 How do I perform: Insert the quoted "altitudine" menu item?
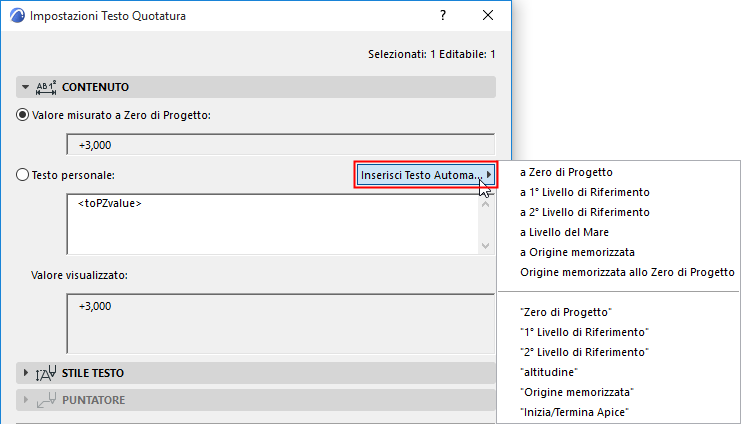549,371
